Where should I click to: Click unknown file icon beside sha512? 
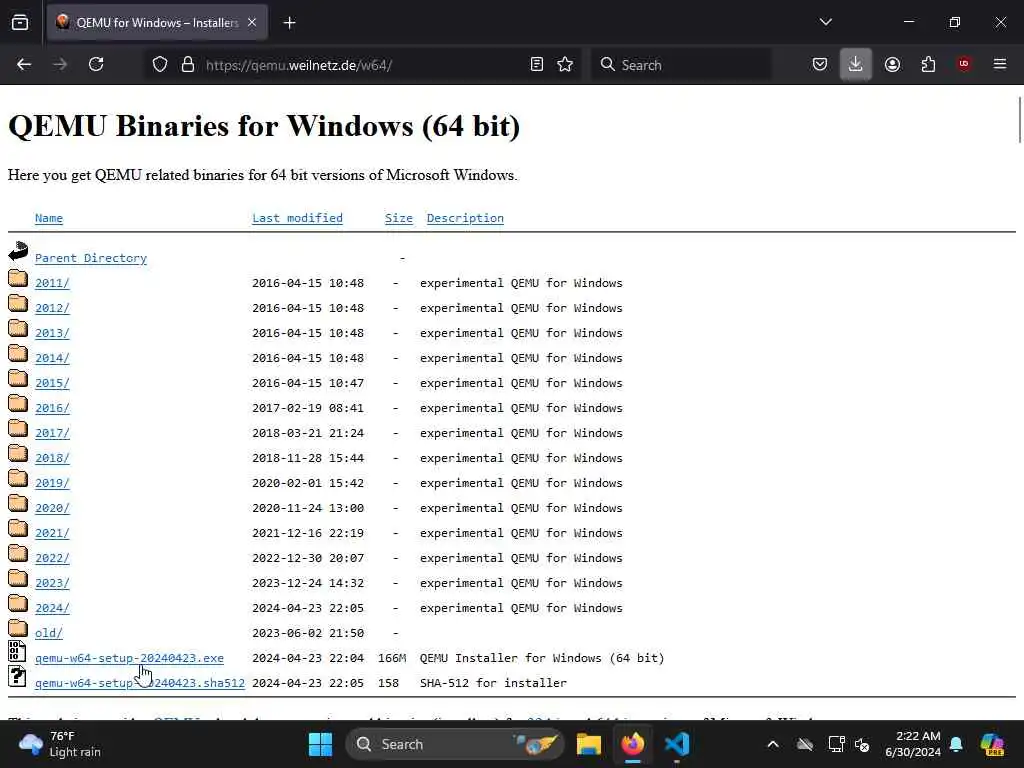click(18, 676)
